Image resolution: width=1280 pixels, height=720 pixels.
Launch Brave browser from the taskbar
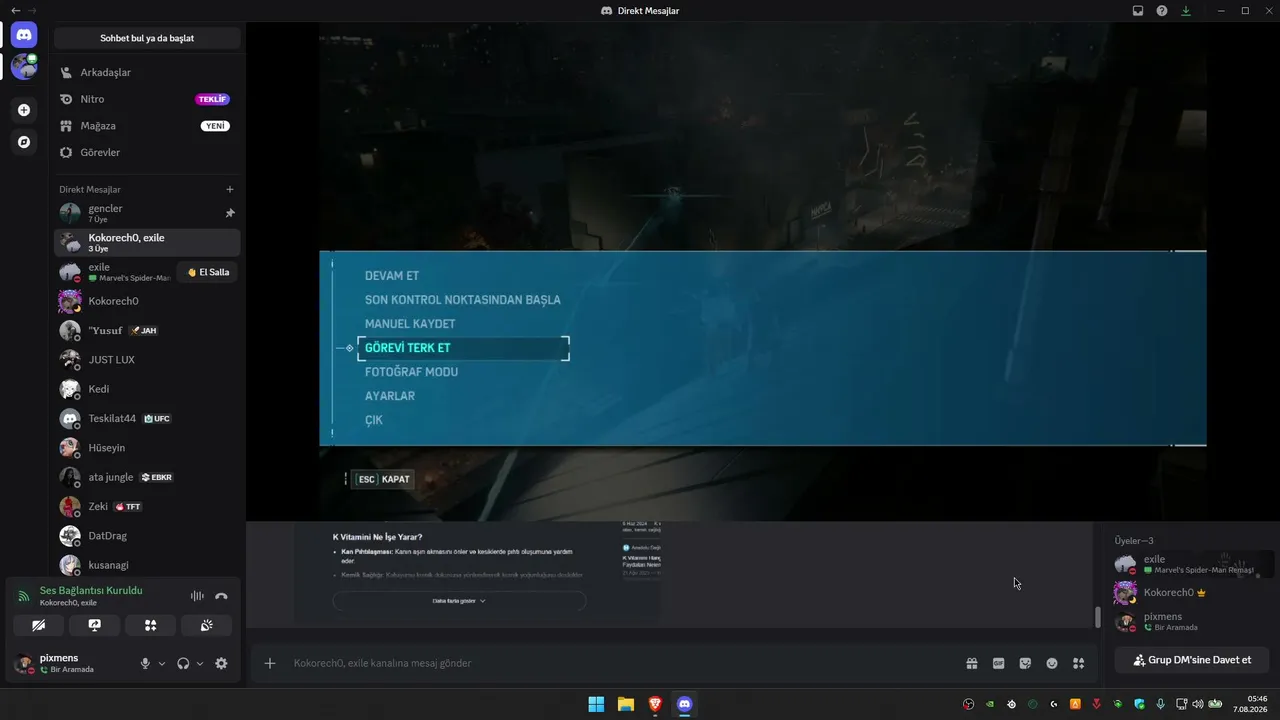tap(655, 704)
